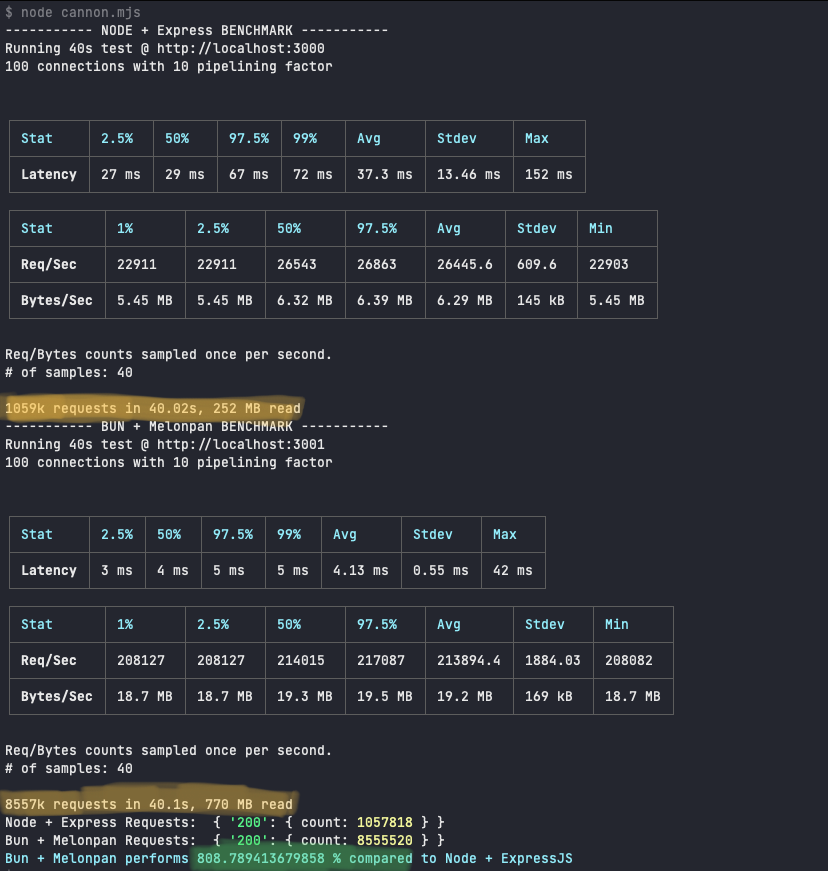Click Bun latency '3 ms' cell
The height and width of the screenshot is (871, 828).
click(x=117, y=570)
